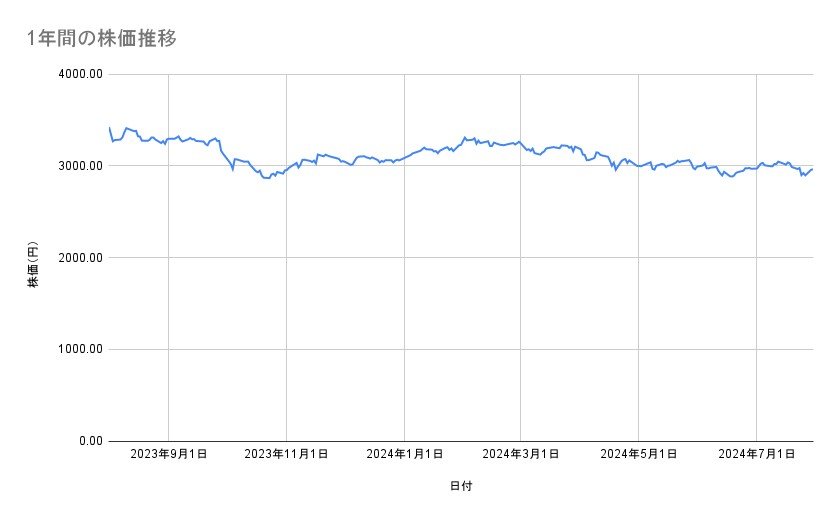Select the 0.00 y-axis label
839x519 pixels.
pos(88,441)
